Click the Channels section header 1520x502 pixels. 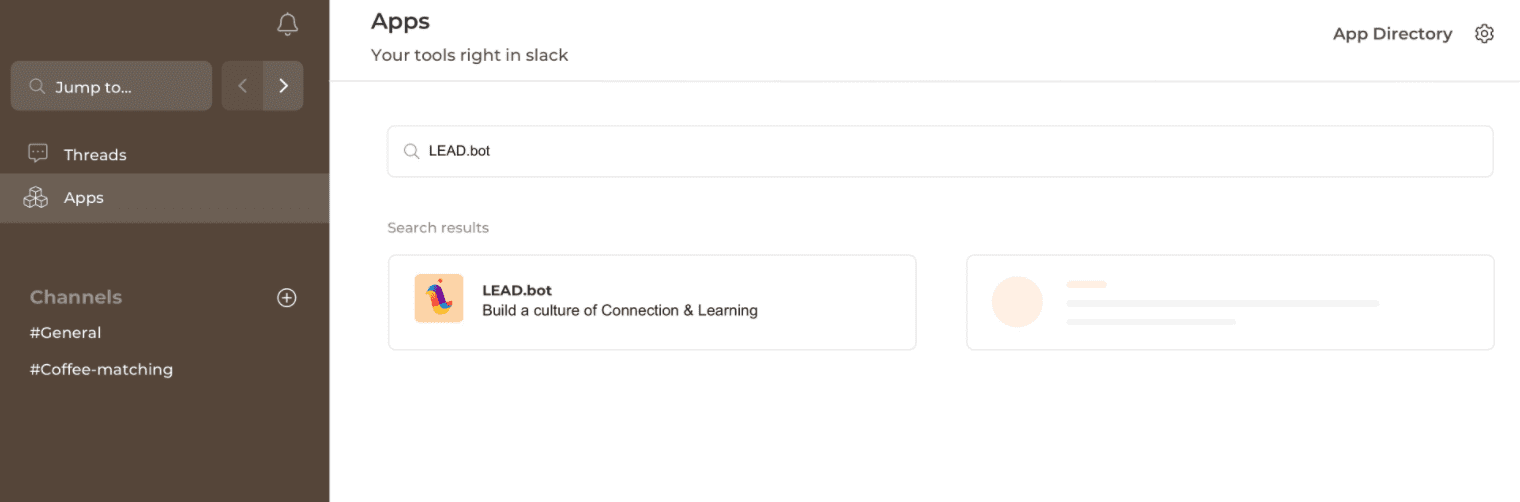tap(76, 298)
